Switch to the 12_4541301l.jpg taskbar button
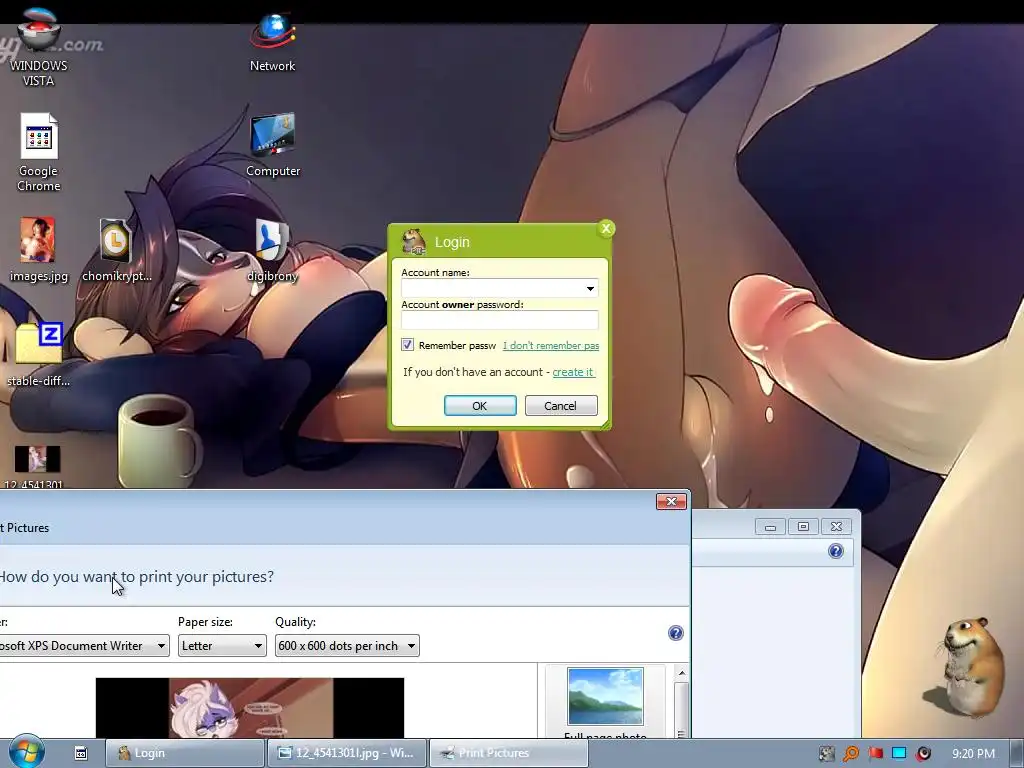The image size is (1024, 768). (x=347, y=753)
